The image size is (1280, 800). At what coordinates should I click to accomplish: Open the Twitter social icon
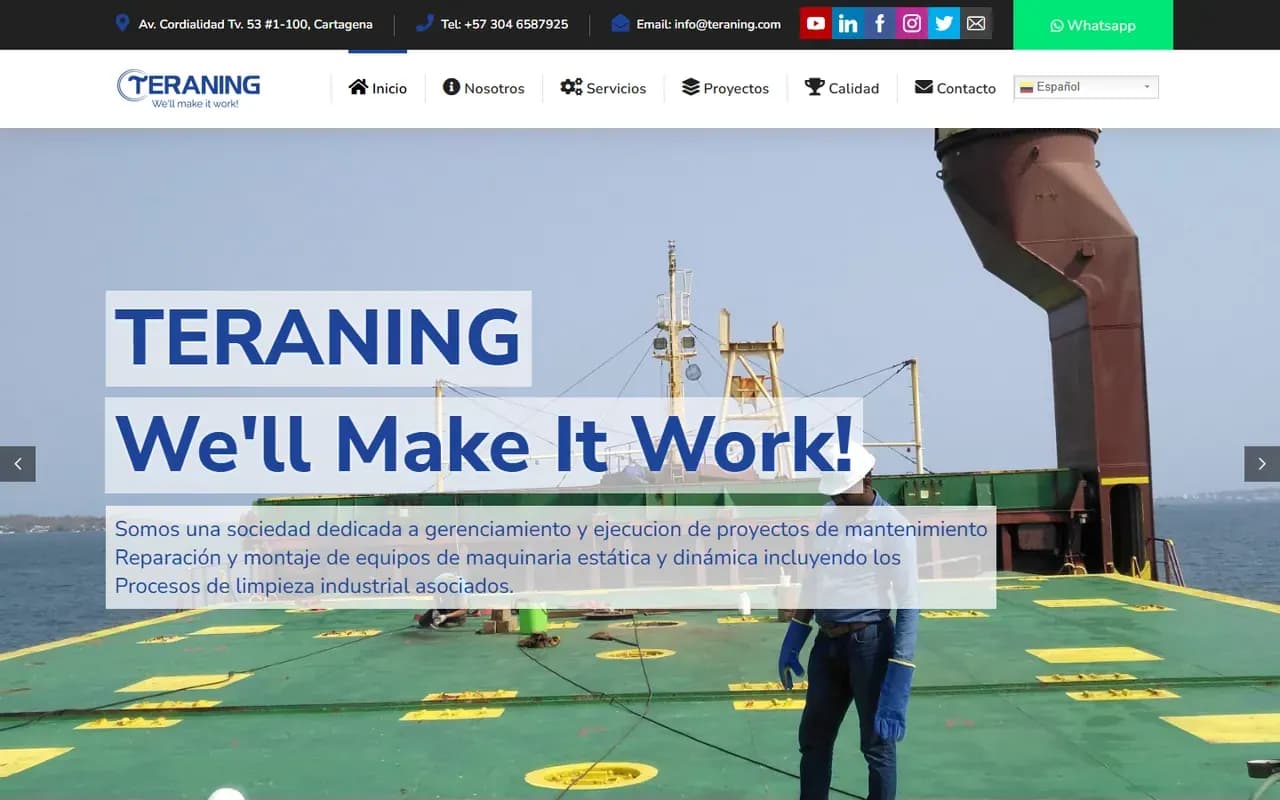click(944, 23)
